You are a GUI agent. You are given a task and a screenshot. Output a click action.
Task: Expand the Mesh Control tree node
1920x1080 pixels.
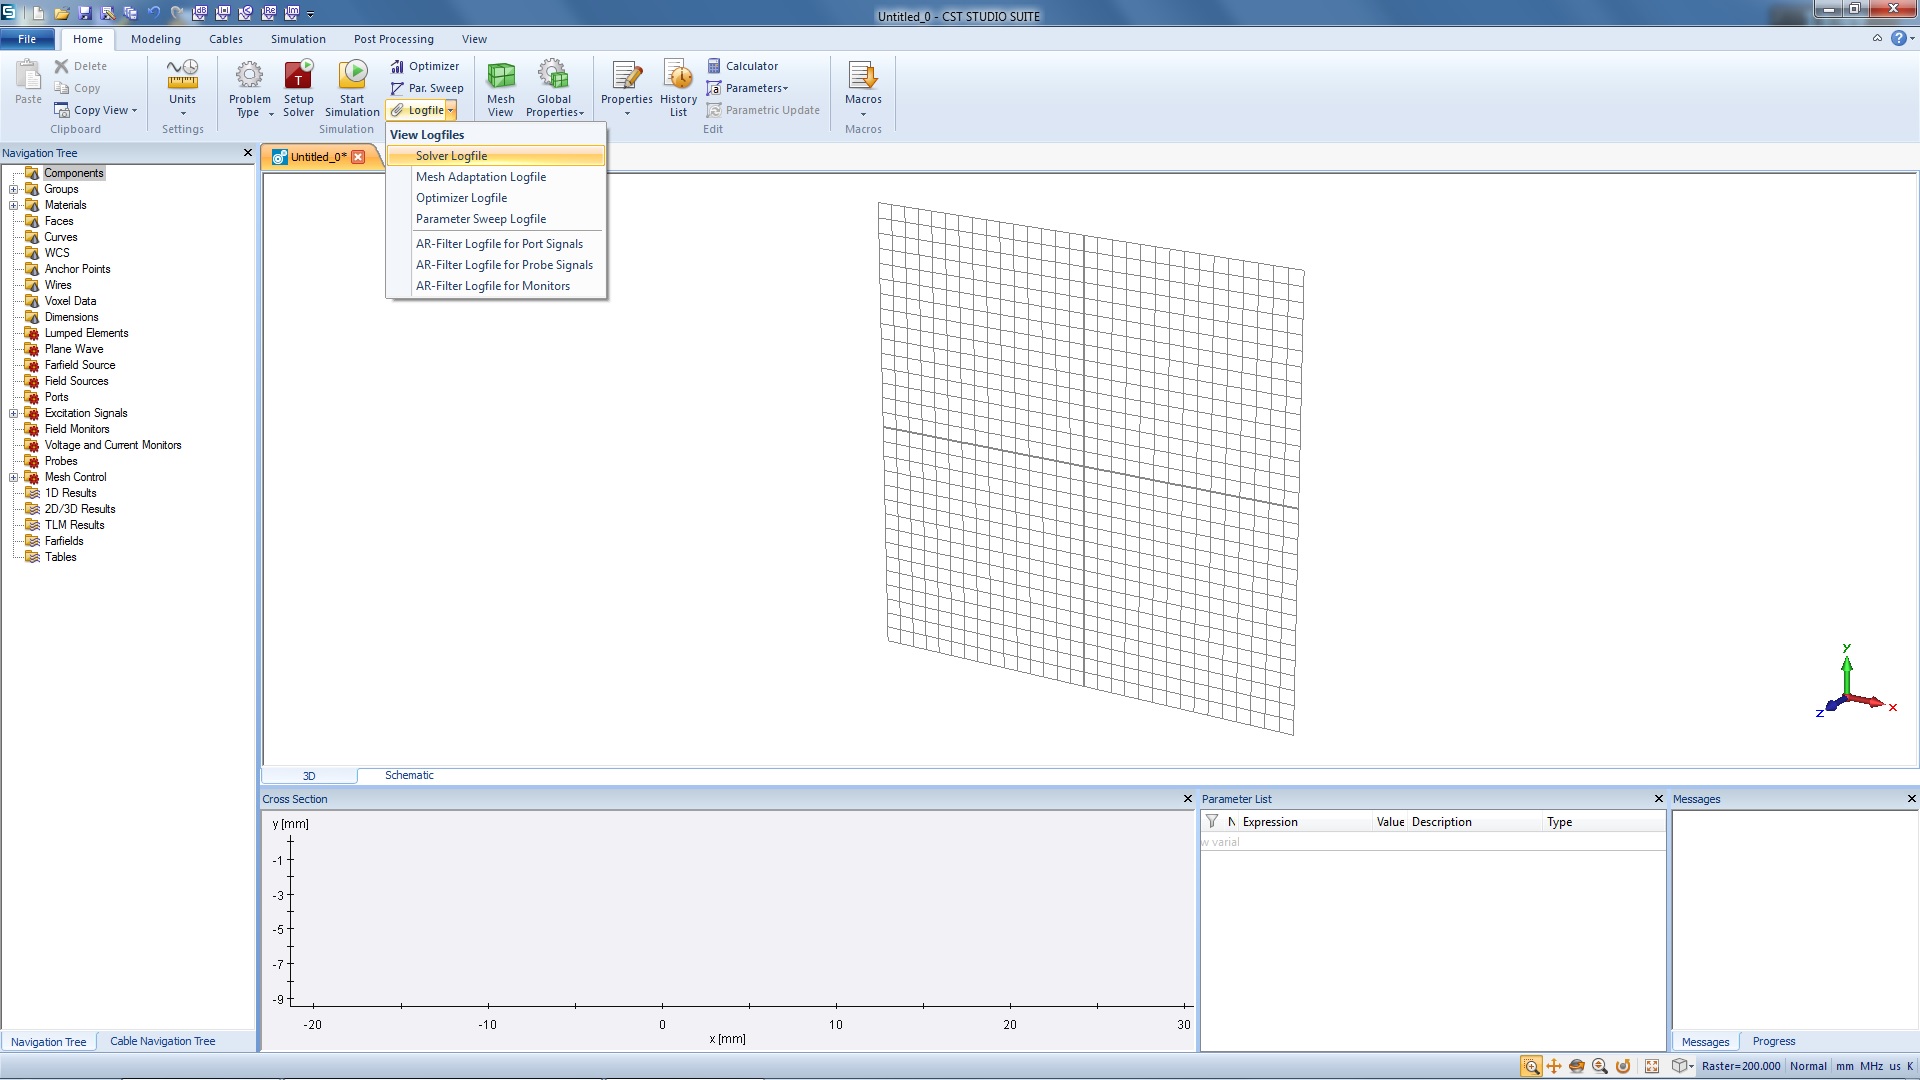pyautogui.click(x=14, y=477)
